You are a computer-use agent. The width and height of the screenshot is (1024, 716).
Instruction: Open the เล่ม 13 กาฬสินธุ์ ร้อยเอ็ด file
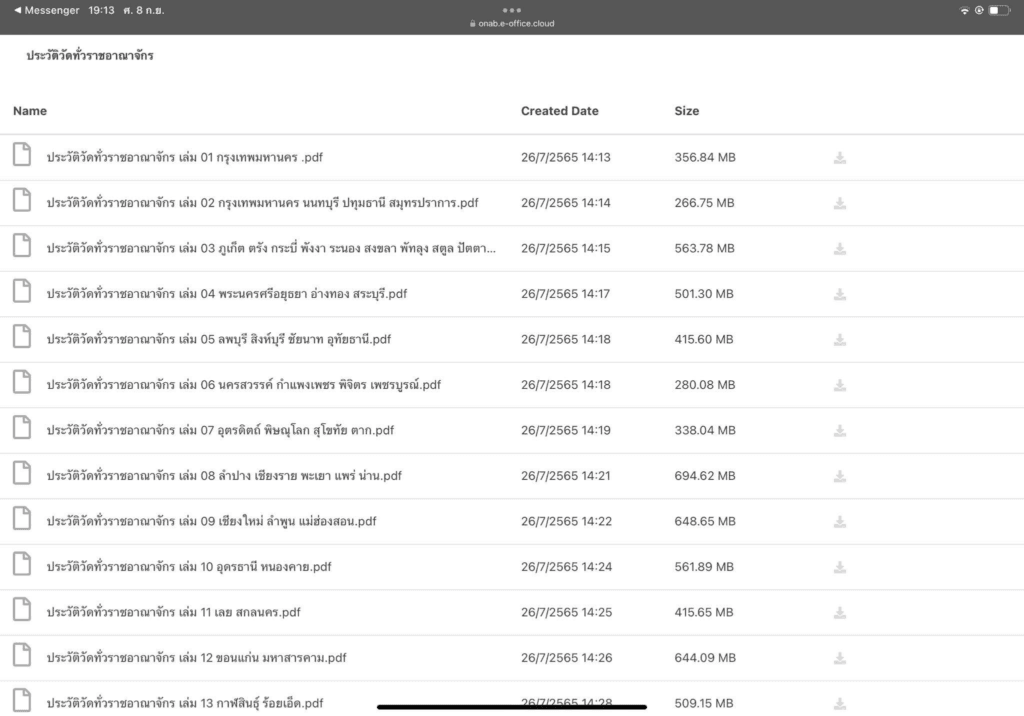coord(185,703)
